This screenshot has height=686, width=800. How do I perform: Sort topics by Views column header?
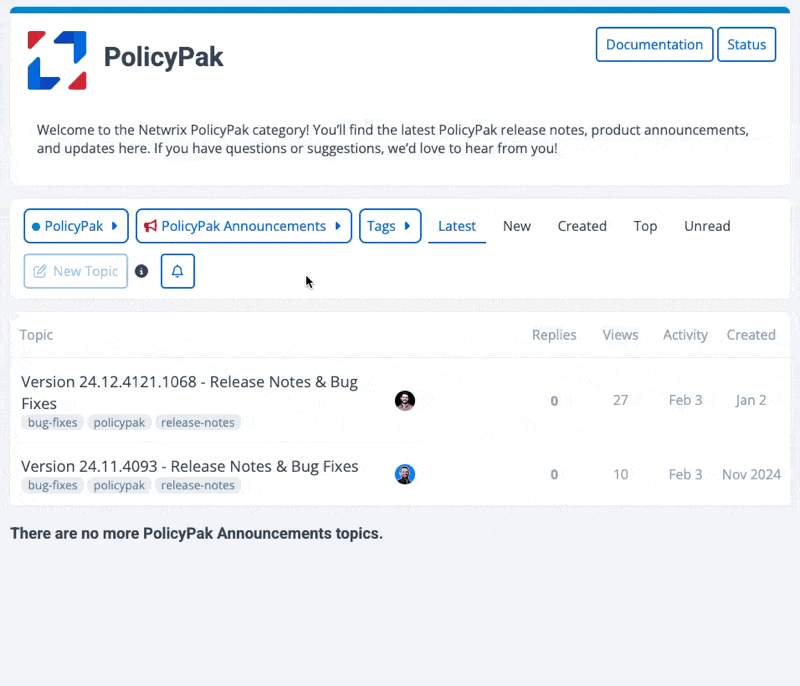pos(620,335)
